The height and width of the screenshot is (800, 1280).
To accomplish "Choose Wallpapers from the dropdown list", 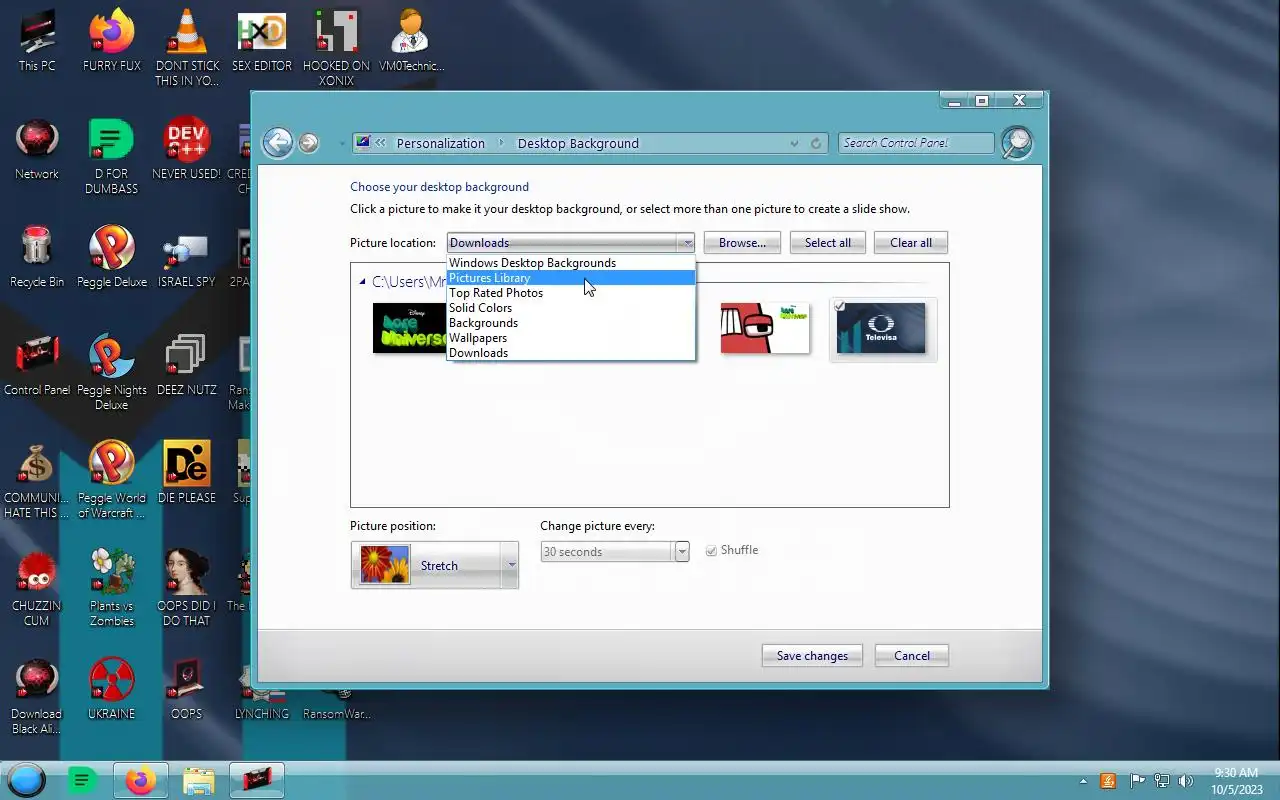I will click(570, 338).
